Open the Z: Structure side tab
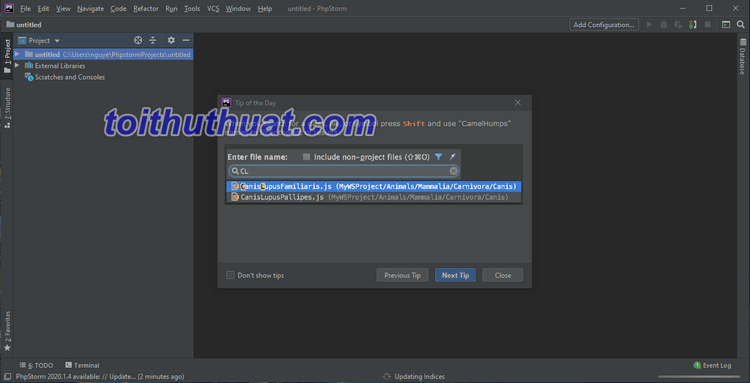Viewport: 750px width, 383px height. click(x=7, y=107)
